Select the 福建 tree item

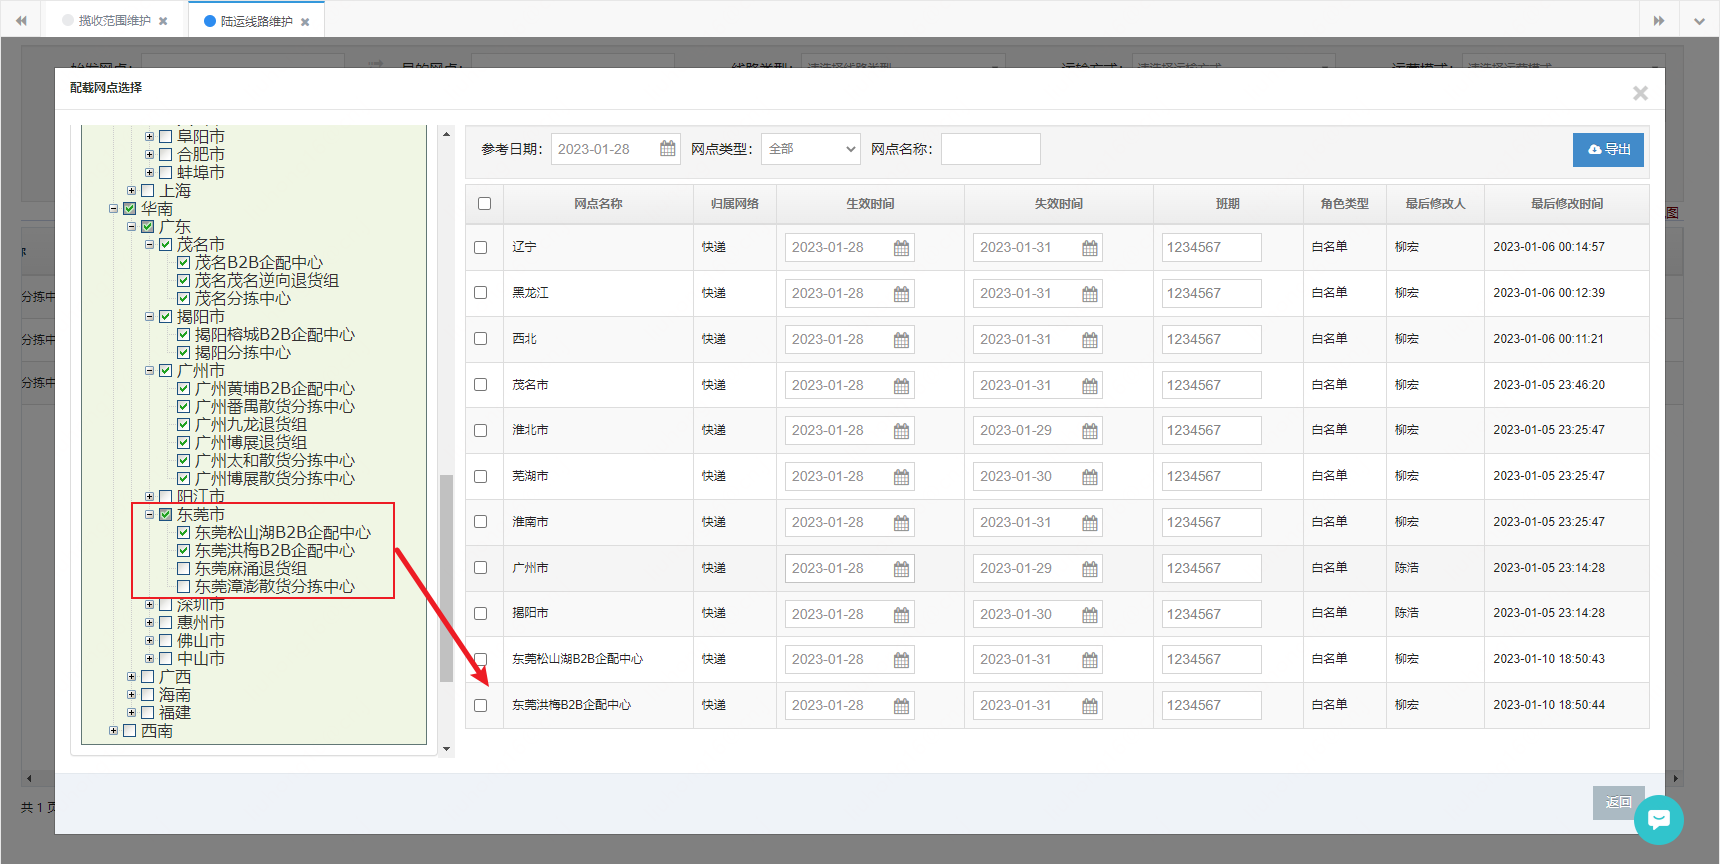click(x=175, y=713)
